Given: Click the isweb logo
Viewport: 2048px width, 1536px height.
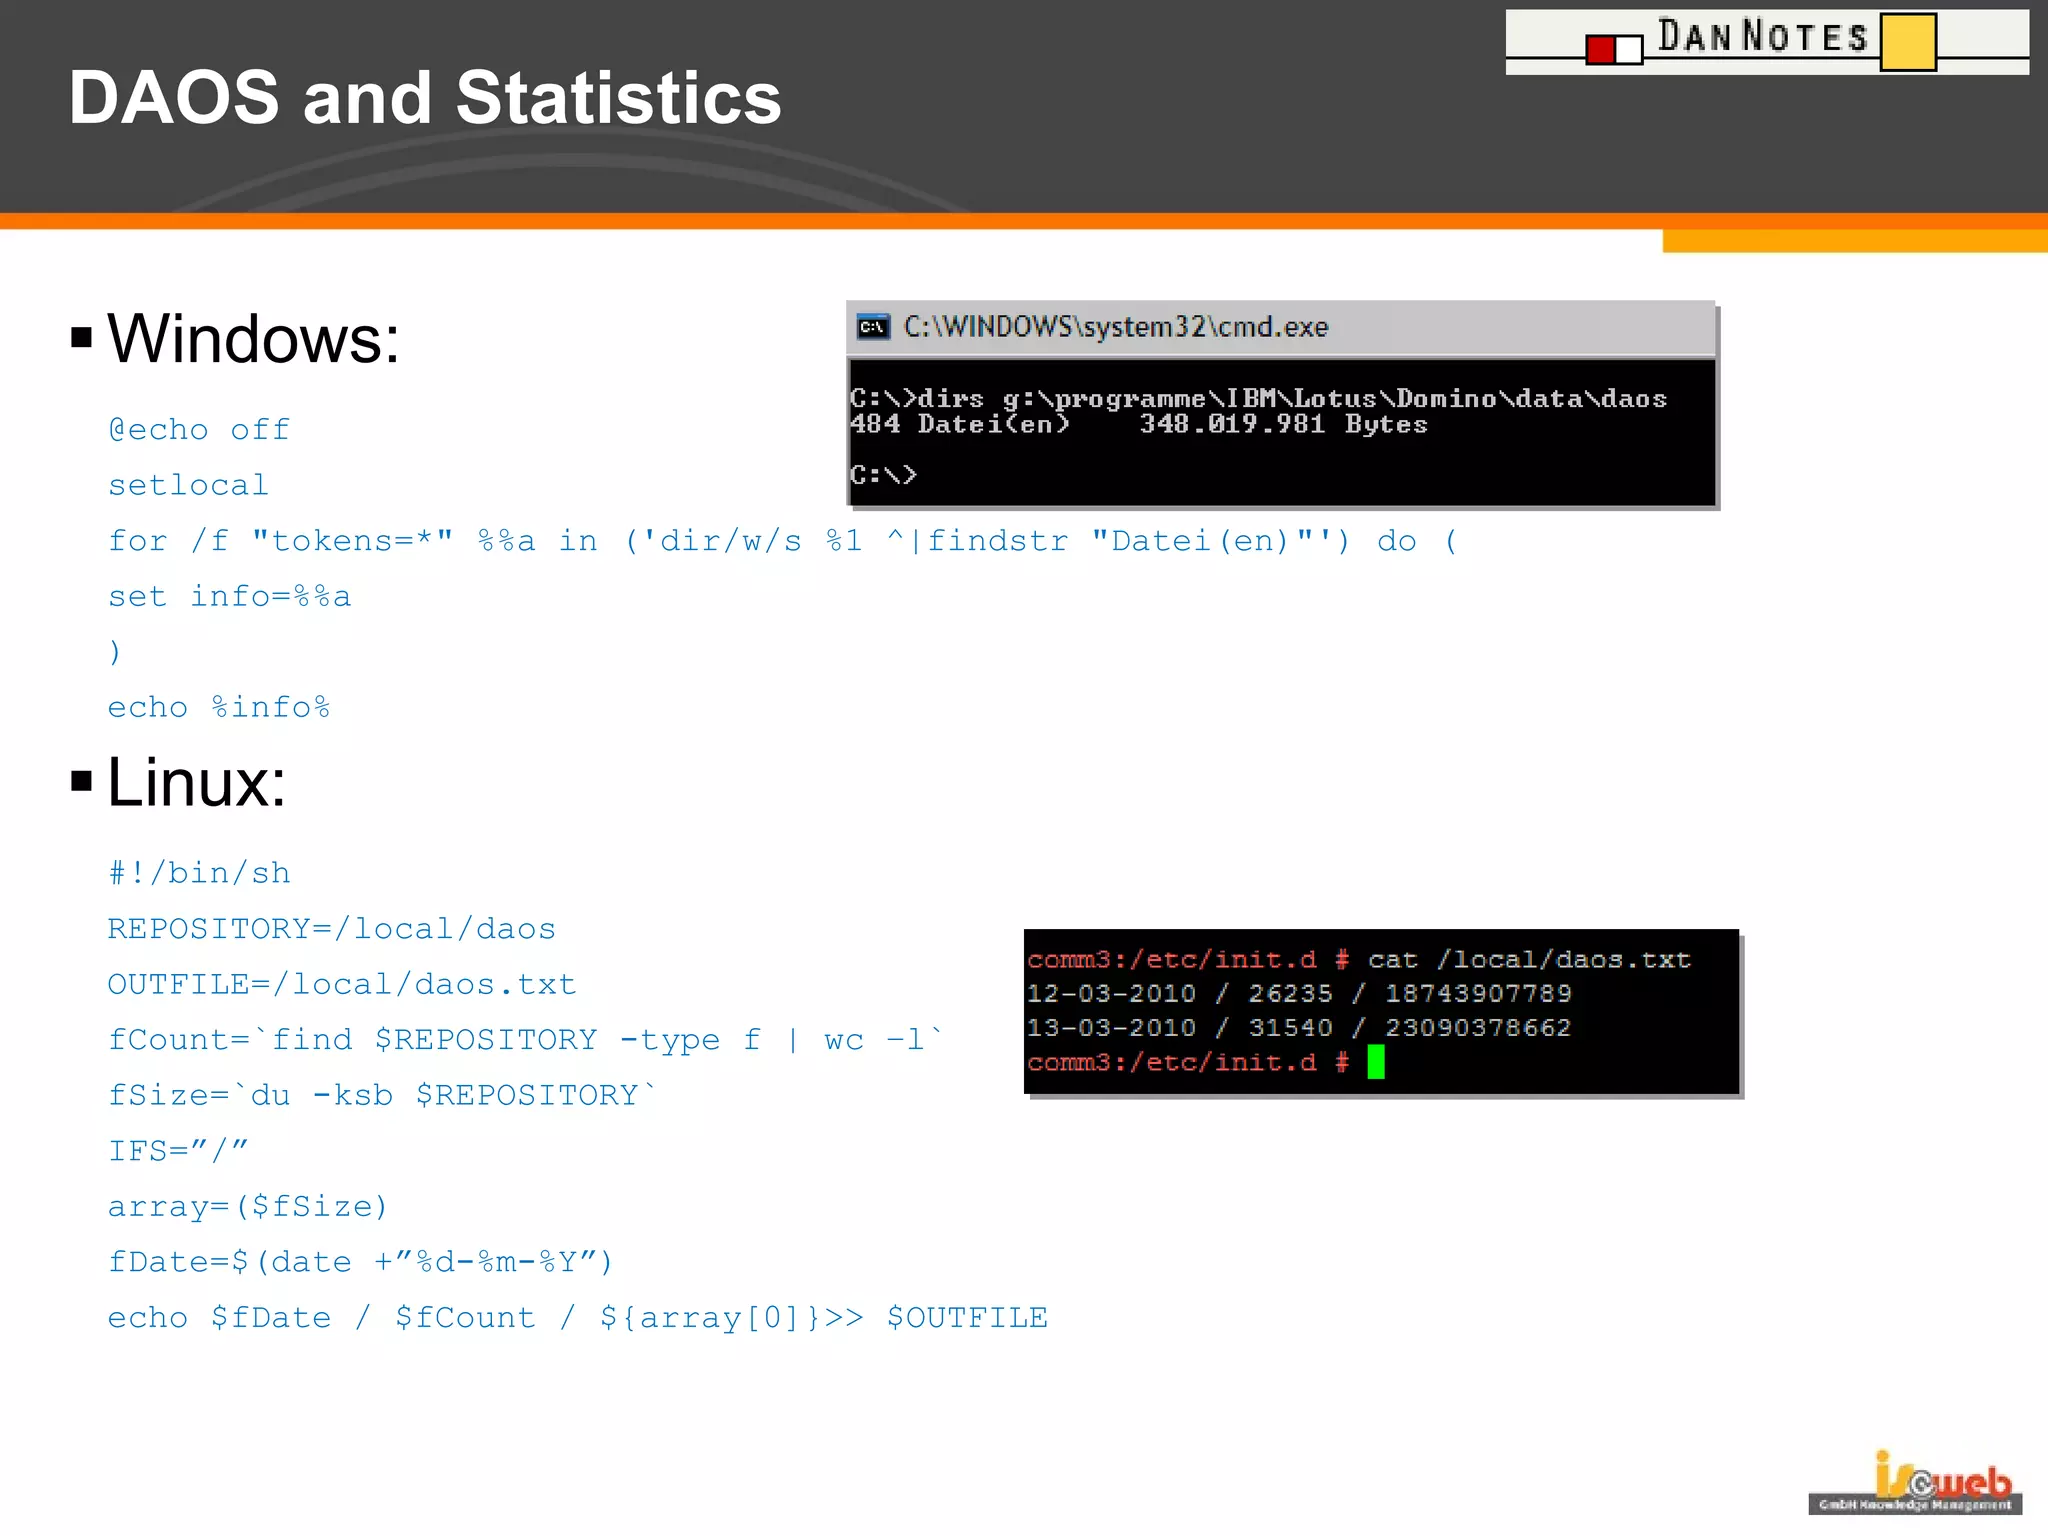Looking at the screenshot, I should [1915, 1483].
